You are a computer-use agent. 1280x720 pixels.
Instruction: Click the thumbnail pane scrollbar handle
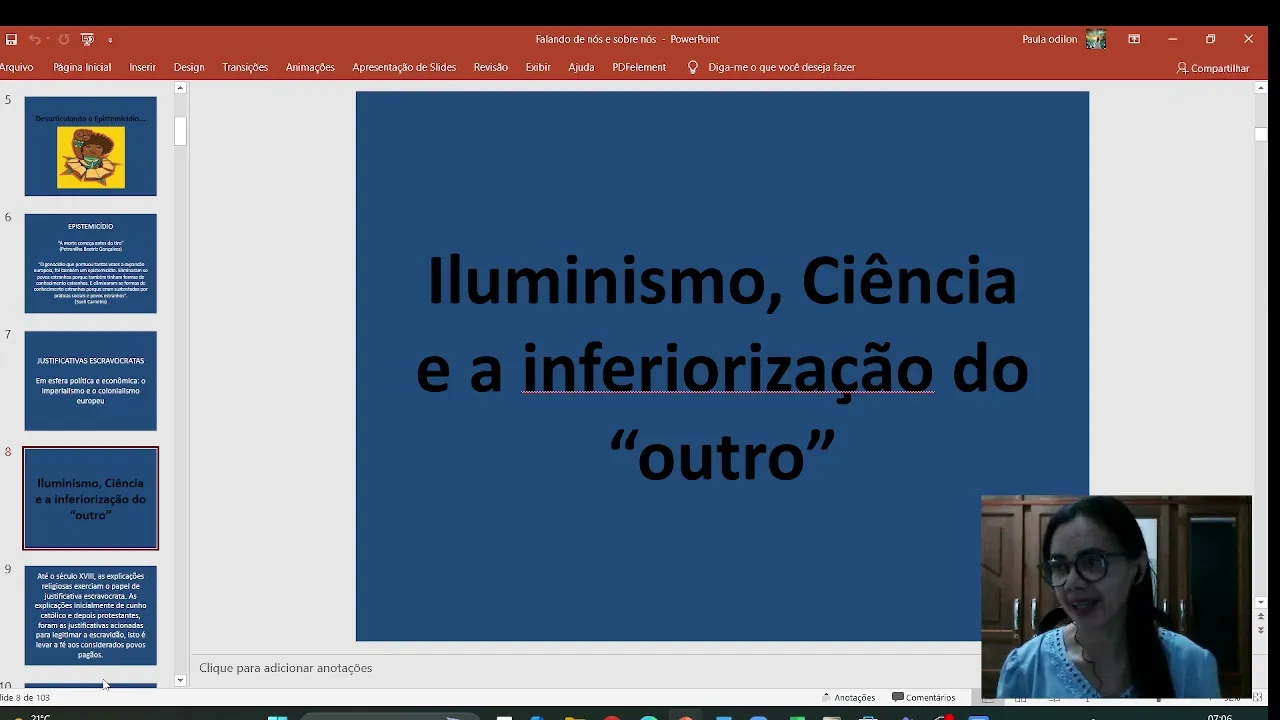point(180,131)
